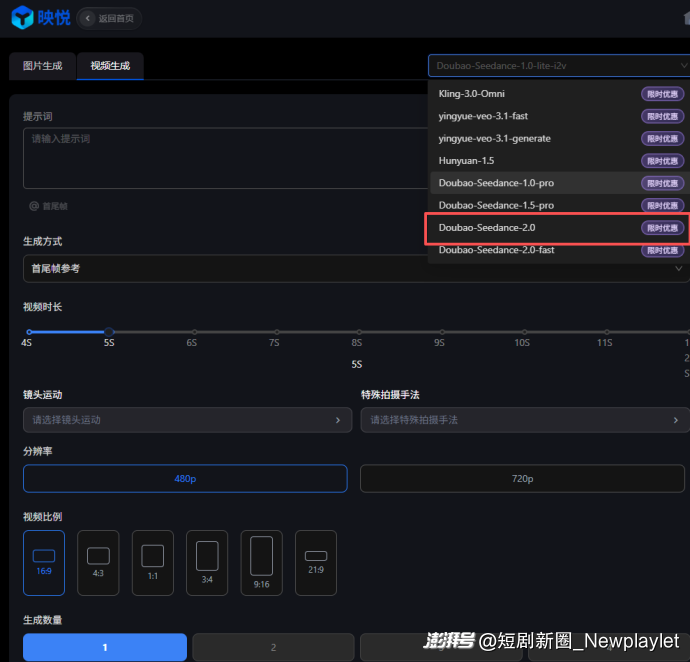Image resolution: width=690 pixels, height=662 pixels.
Task: Select the 4:3 aspect ratio icon
Action: coord(98,555)
